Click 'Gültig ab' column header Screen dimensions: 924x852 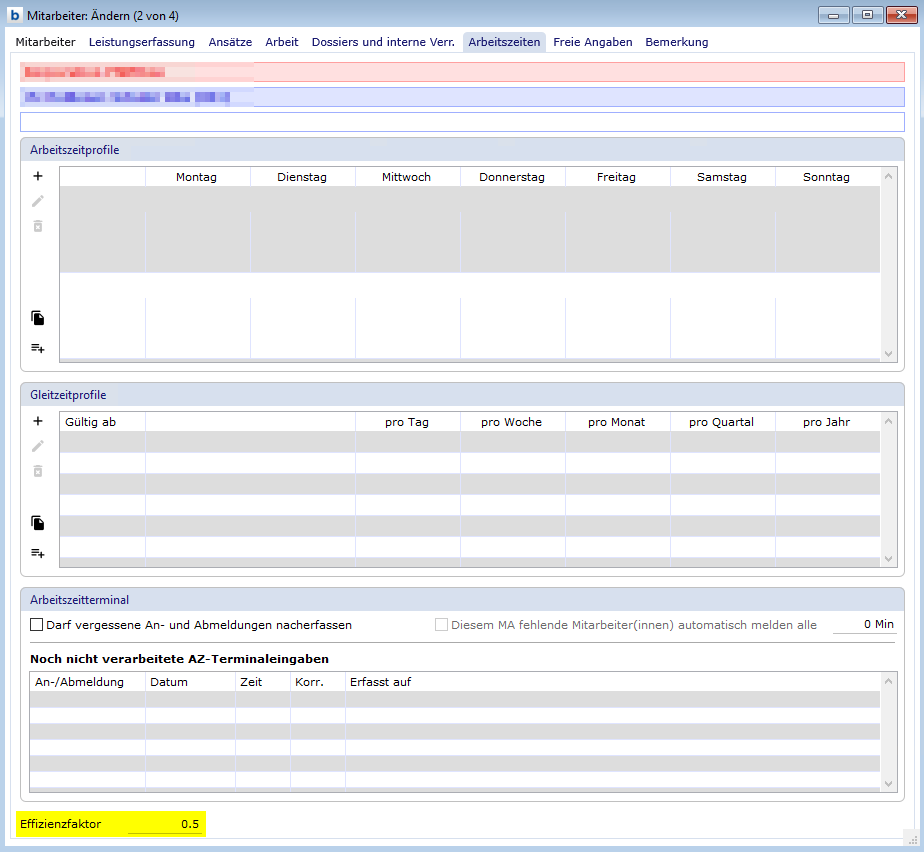[x=90, y=422]
